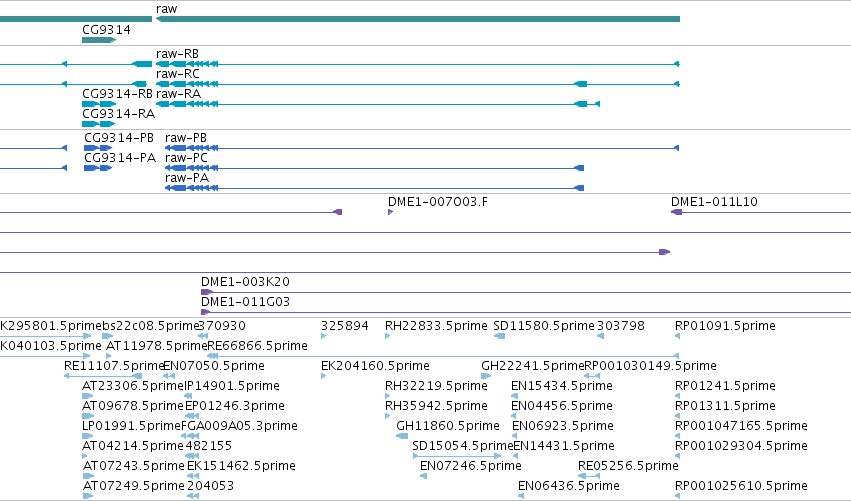Select EST LP01991.5prime

point(131,426)
